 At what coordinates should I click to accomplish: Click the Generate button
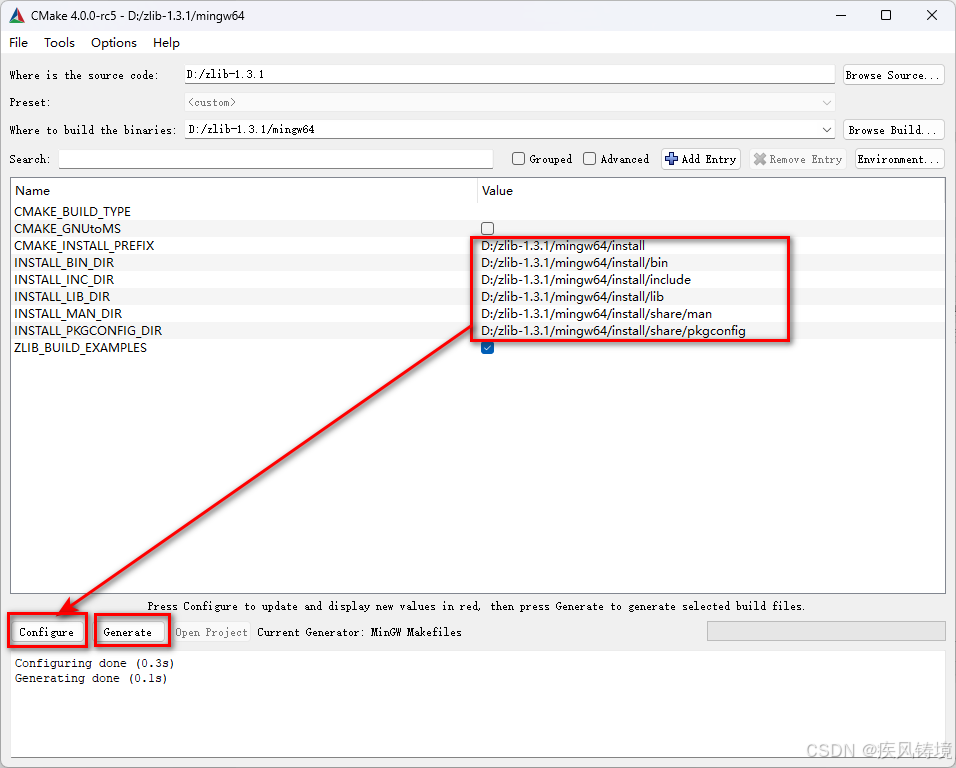click(x=127, y=632)
